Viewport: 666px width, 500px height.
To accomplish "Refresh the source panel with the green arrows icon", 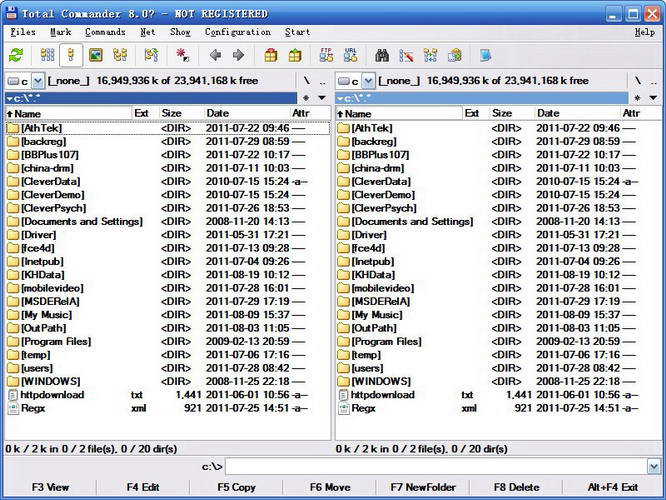I will (x=16, y=55).
